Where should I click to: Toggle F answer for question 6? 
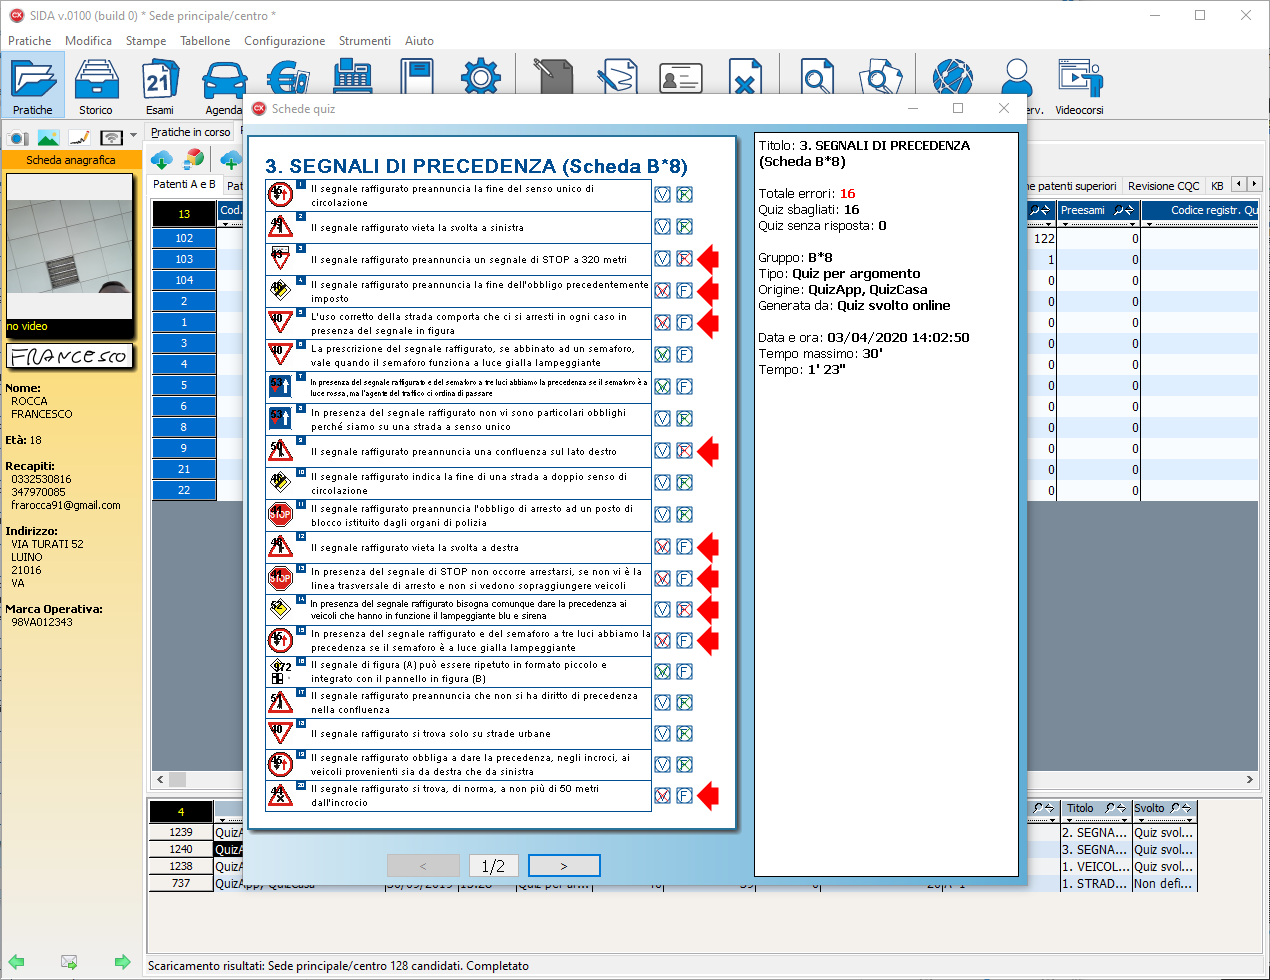point(684,355)
